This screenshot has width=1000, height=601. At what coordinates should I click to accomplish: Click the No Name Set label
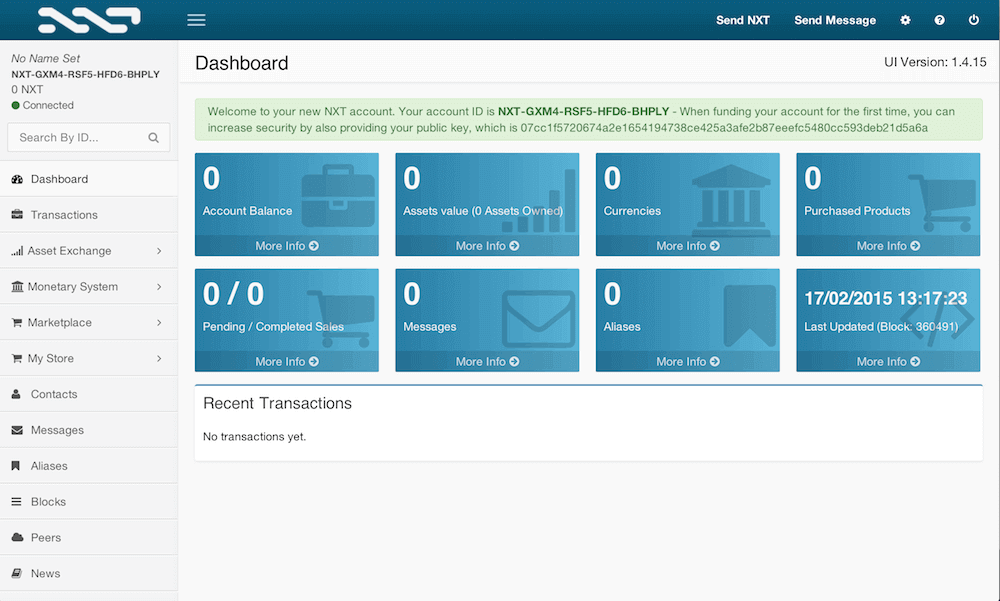(x=45, y=58)
